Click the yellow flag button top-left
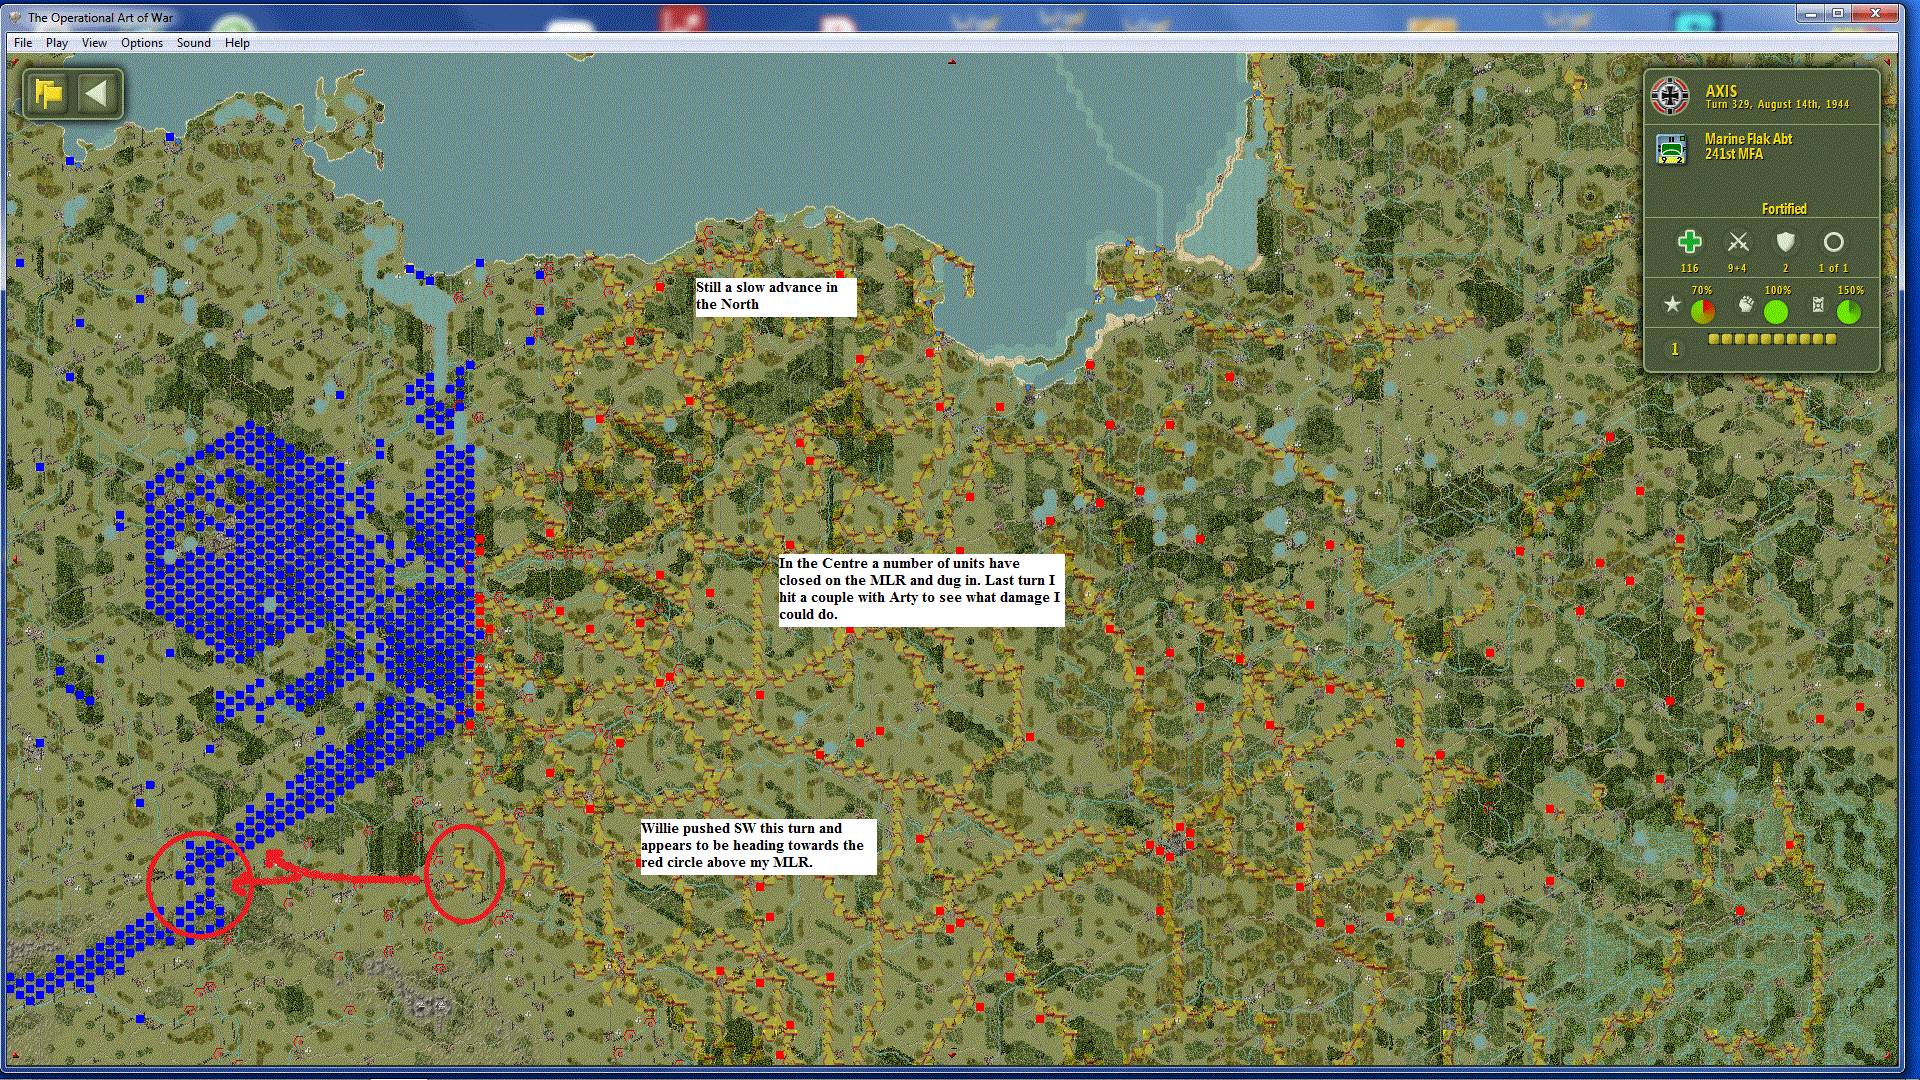The height and width of the screenshot is (1080, 1920). [48, 94]
